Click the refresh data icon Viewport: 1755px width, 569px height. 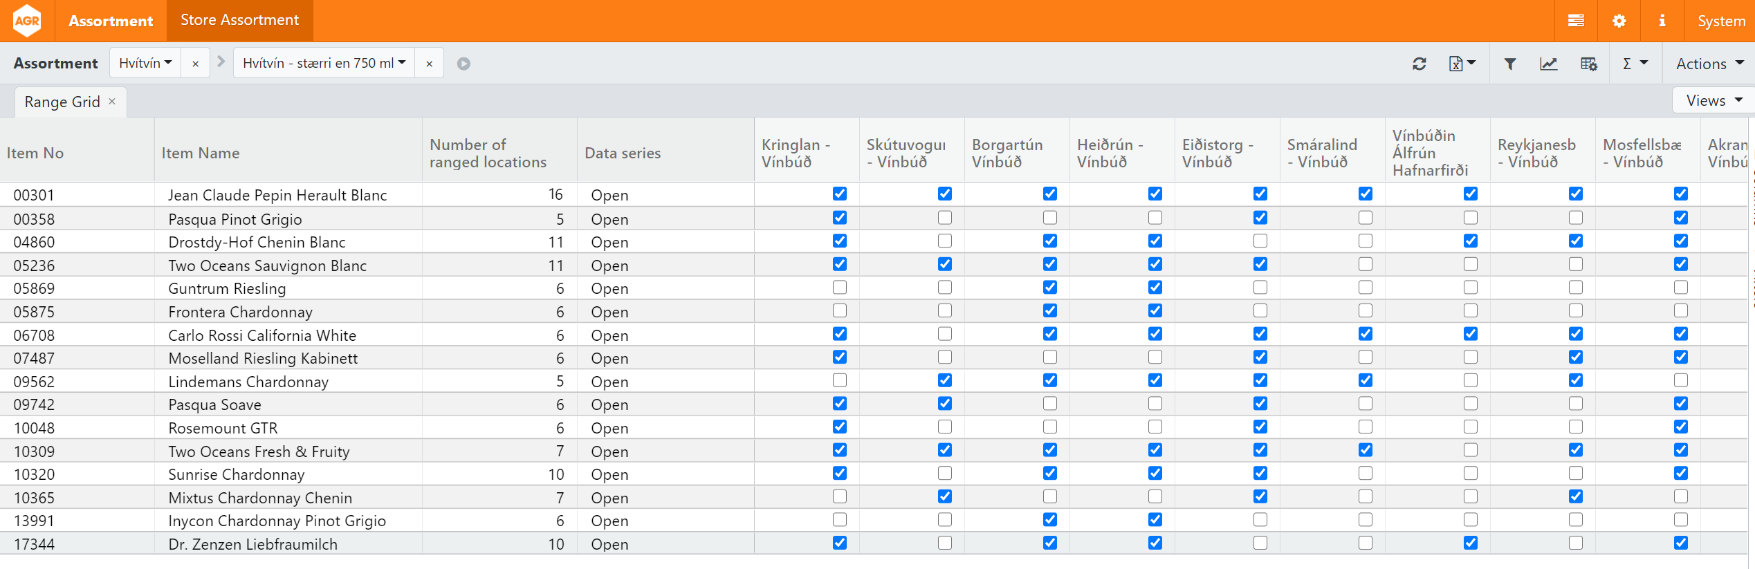point(1419,64)
